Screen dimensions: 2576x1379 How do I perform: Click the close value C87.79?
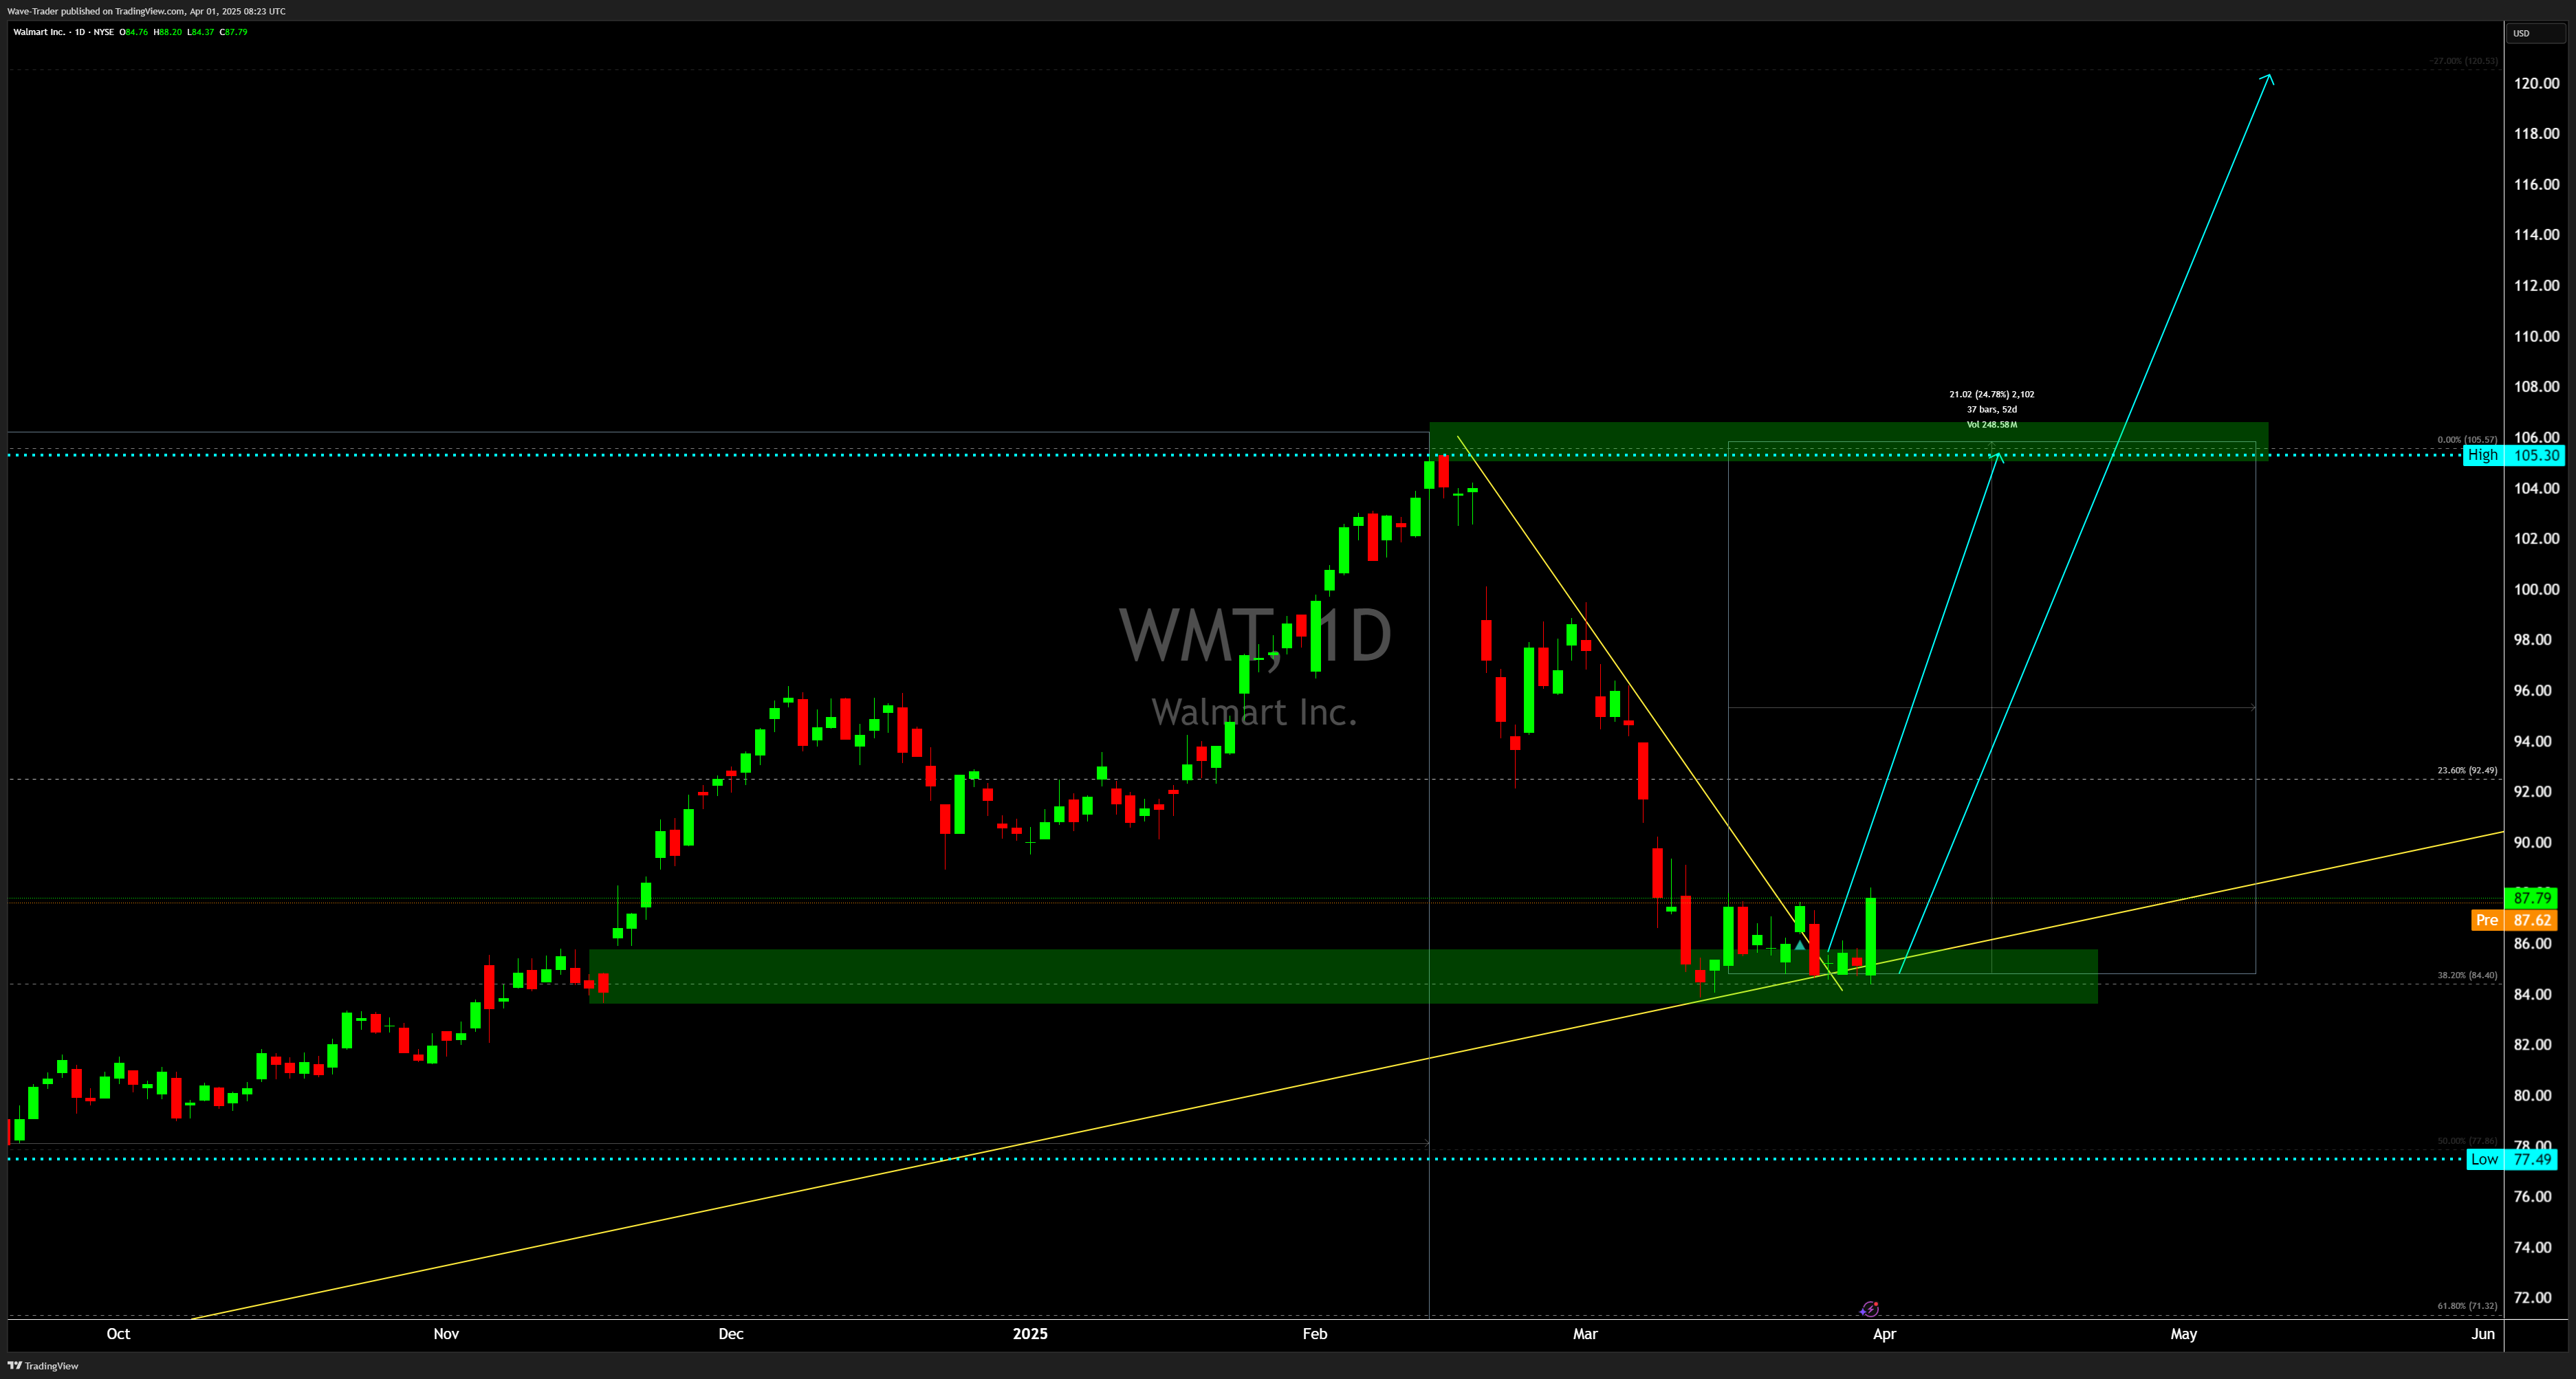click(x=234, y=32)
